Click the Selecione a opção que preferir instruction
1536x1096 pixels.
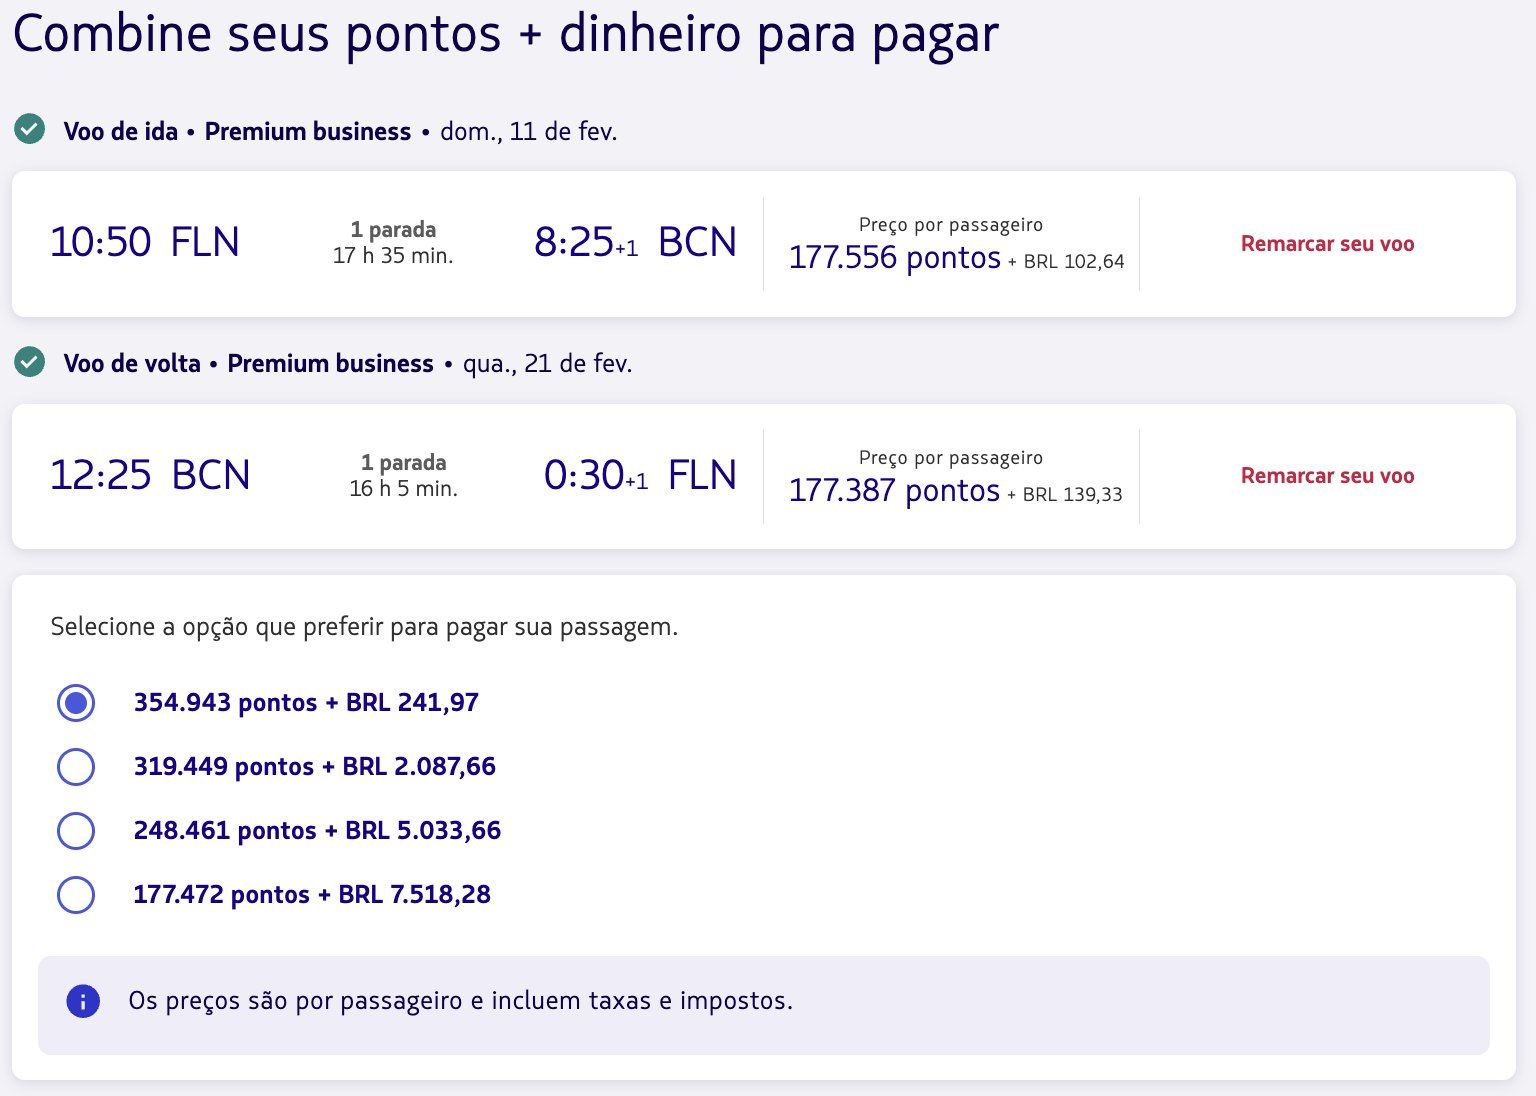(x=364, y=627)
